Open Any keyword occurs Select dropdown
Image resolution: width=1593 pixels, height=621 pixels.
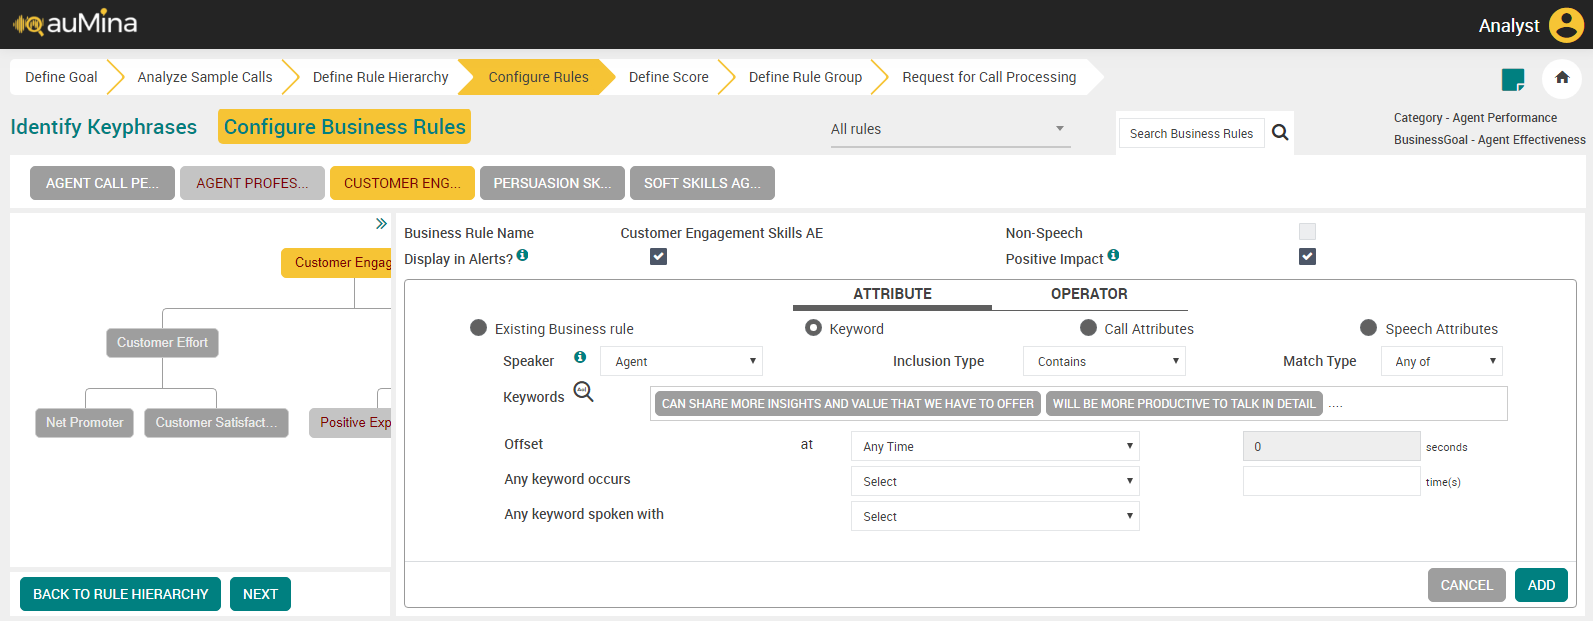(995, 481)
